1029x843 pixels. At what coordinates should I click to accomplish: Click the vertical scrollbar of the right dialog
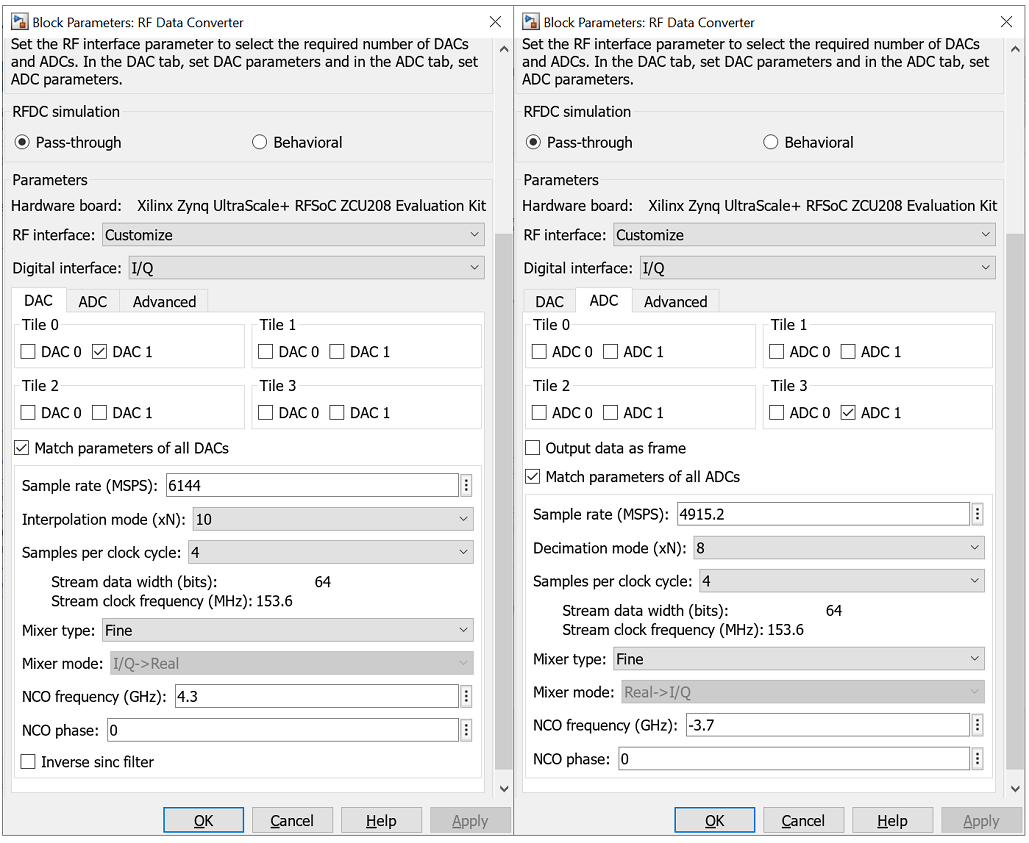pyautogui.click(x=1014, y=500)
